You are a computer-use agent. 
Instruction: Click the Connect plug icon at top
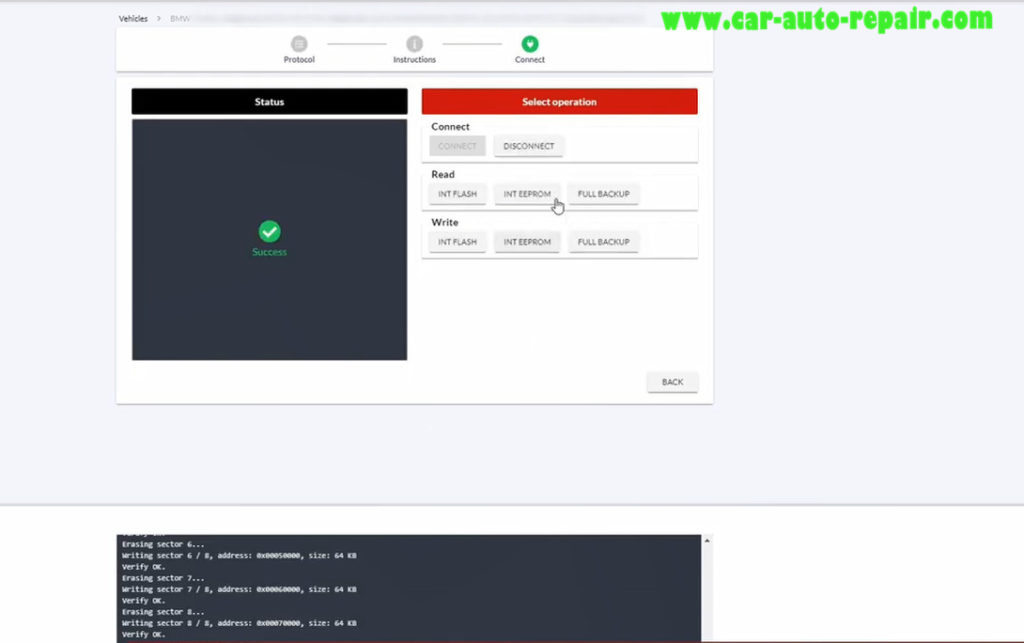529,46
